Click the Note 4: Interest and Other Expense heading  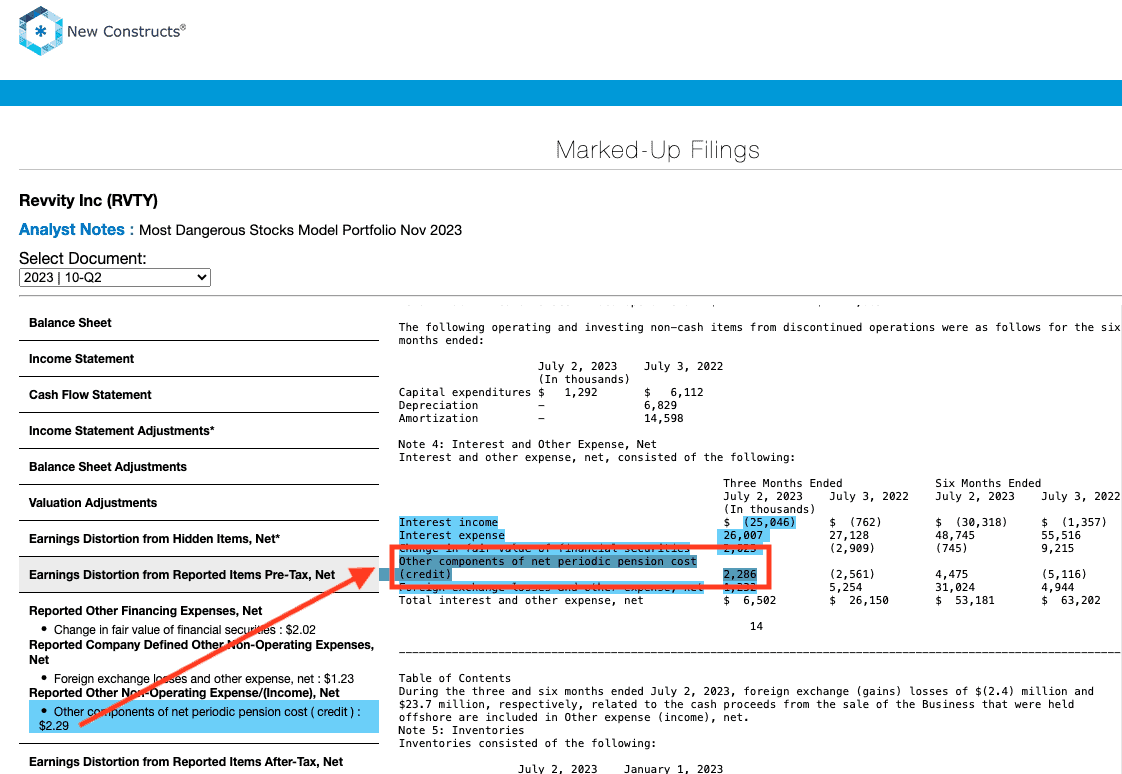(x=527, y=444)
